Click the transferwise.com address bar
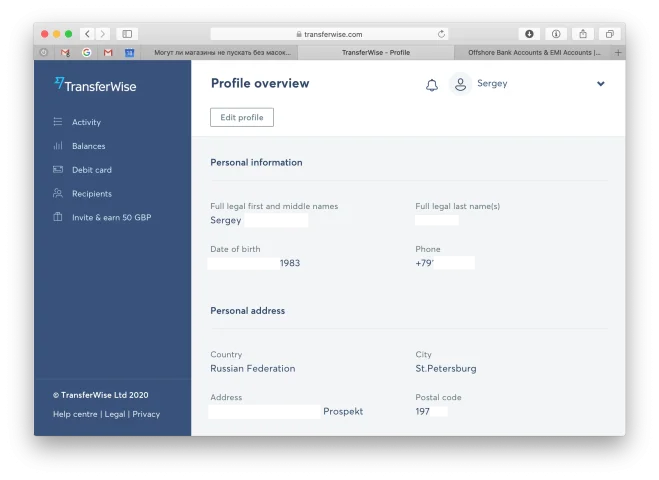 (x=329, y=34)
